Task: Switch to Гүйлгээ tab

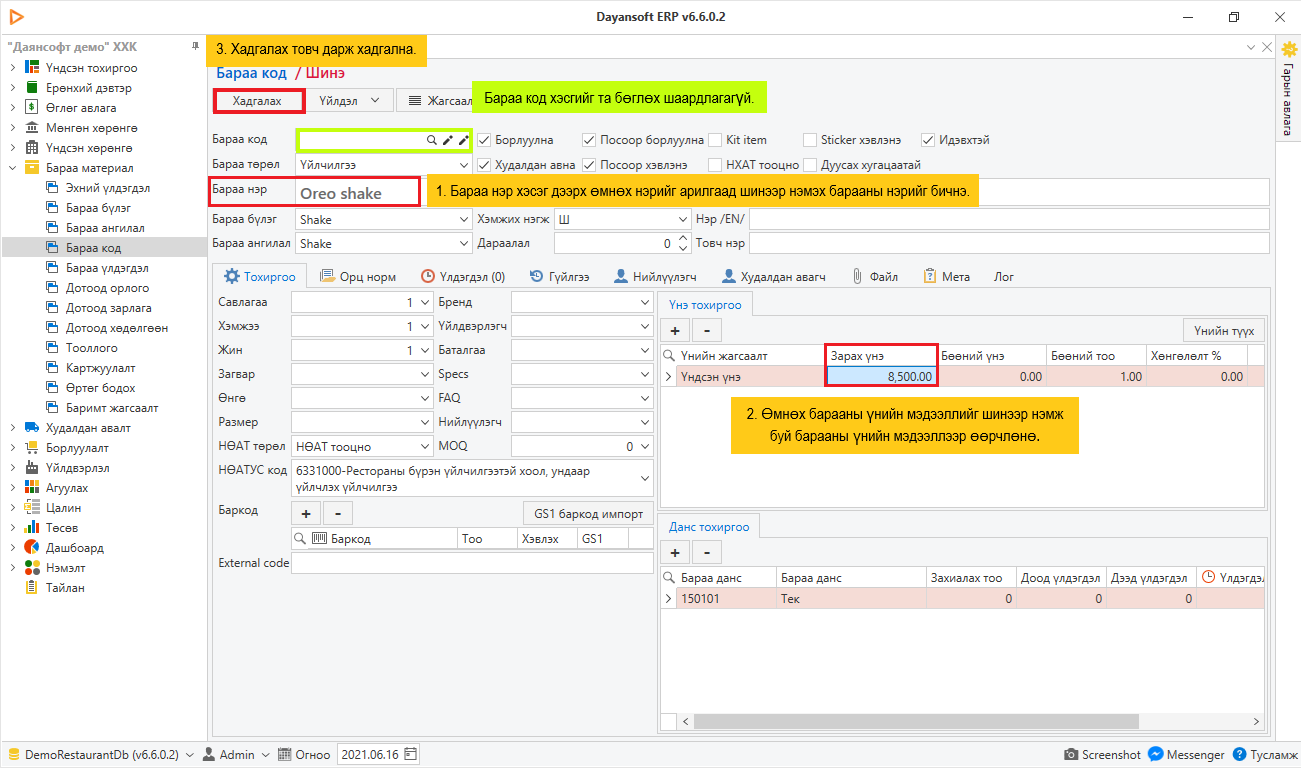Action: [559, 277]
